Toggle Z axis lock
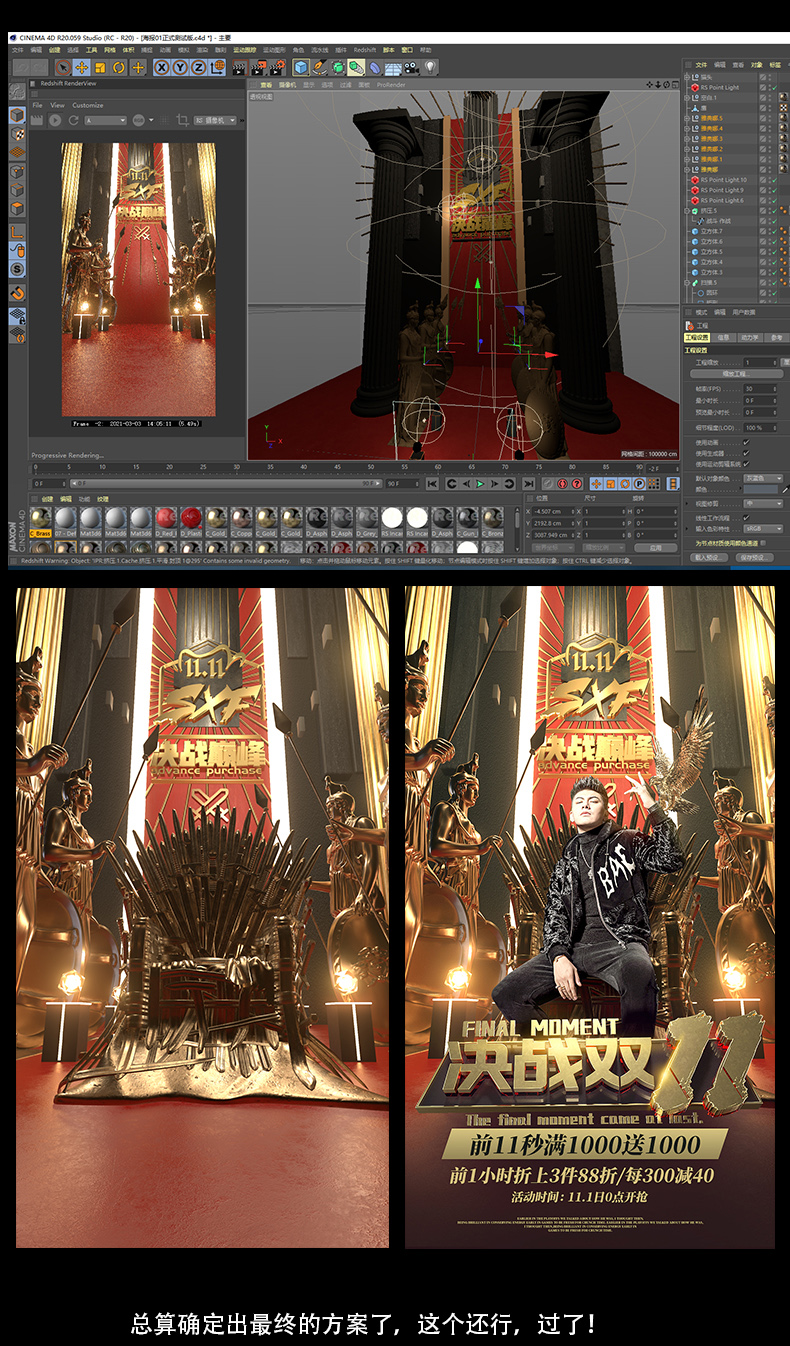 (x=198, y=68)
